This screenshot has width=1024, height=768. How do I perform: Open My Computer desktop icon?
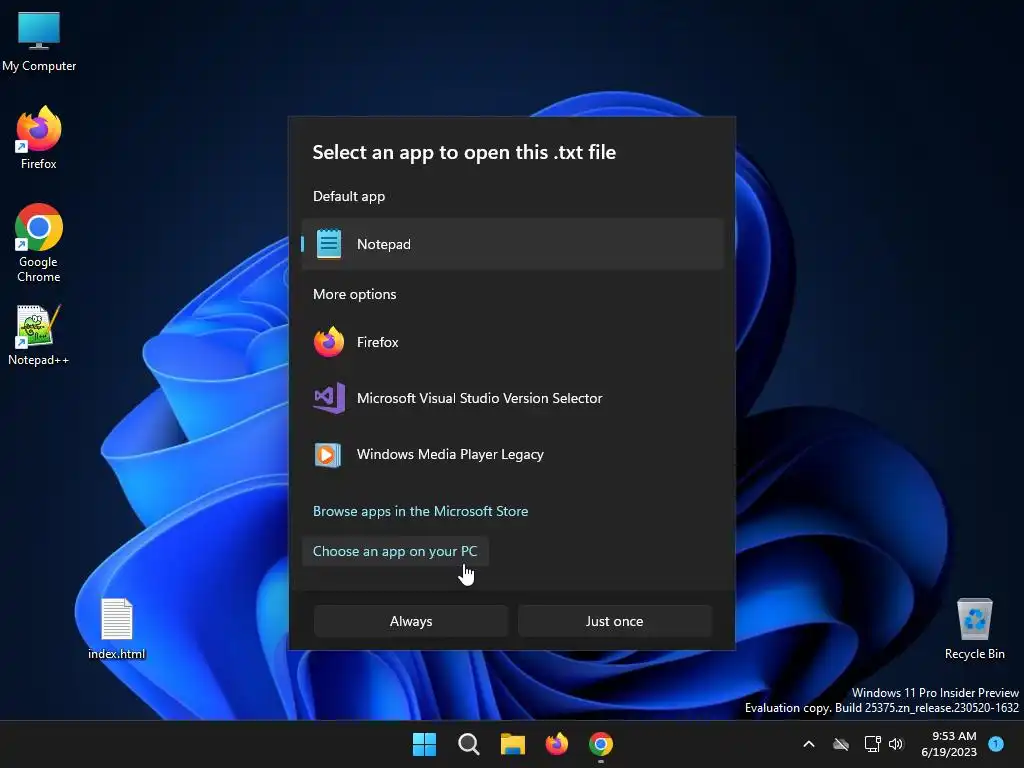(x=39, y=42)
